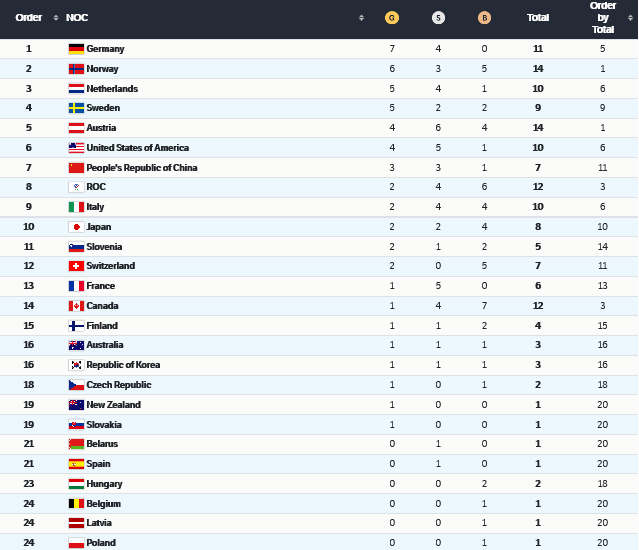The height and width of the screenshot is (550, 639).
Task: Open the United States of America link
Action: click(136, 148)
